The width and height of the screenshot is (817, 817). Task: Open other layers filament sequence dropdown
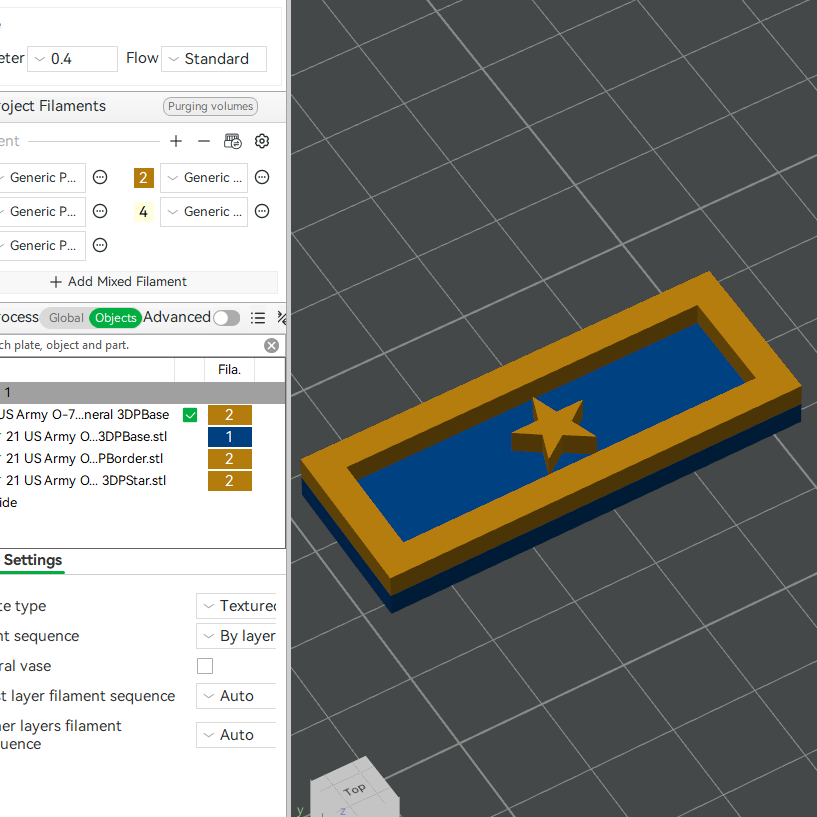237,735
